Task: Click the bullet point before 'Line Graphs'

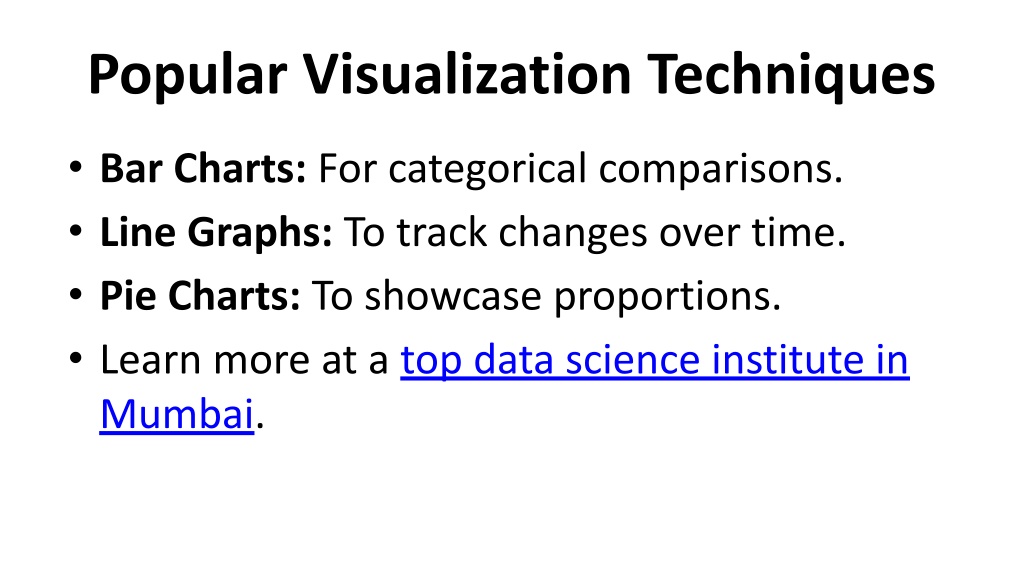Action: (x=76, y=231)
